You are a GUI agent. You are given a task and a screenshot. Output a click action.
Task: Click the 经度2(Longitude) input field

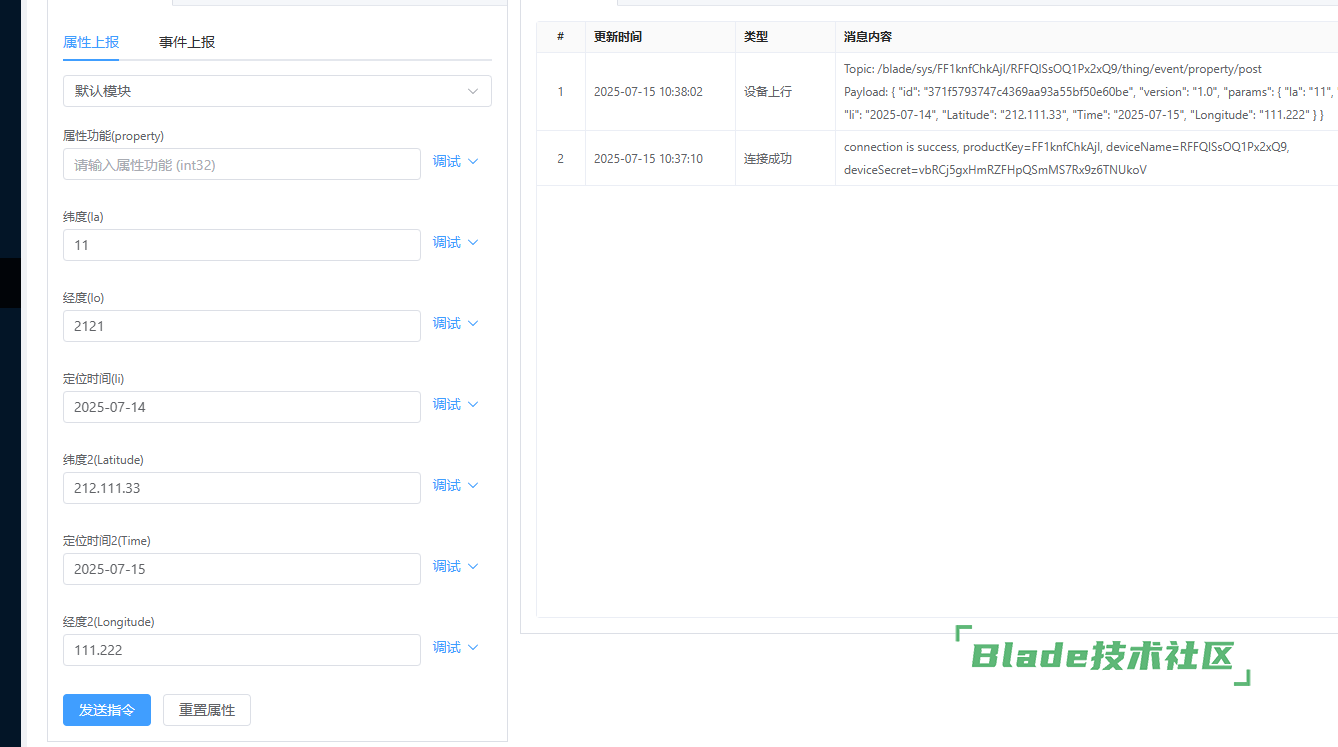(x=241, y=650)
